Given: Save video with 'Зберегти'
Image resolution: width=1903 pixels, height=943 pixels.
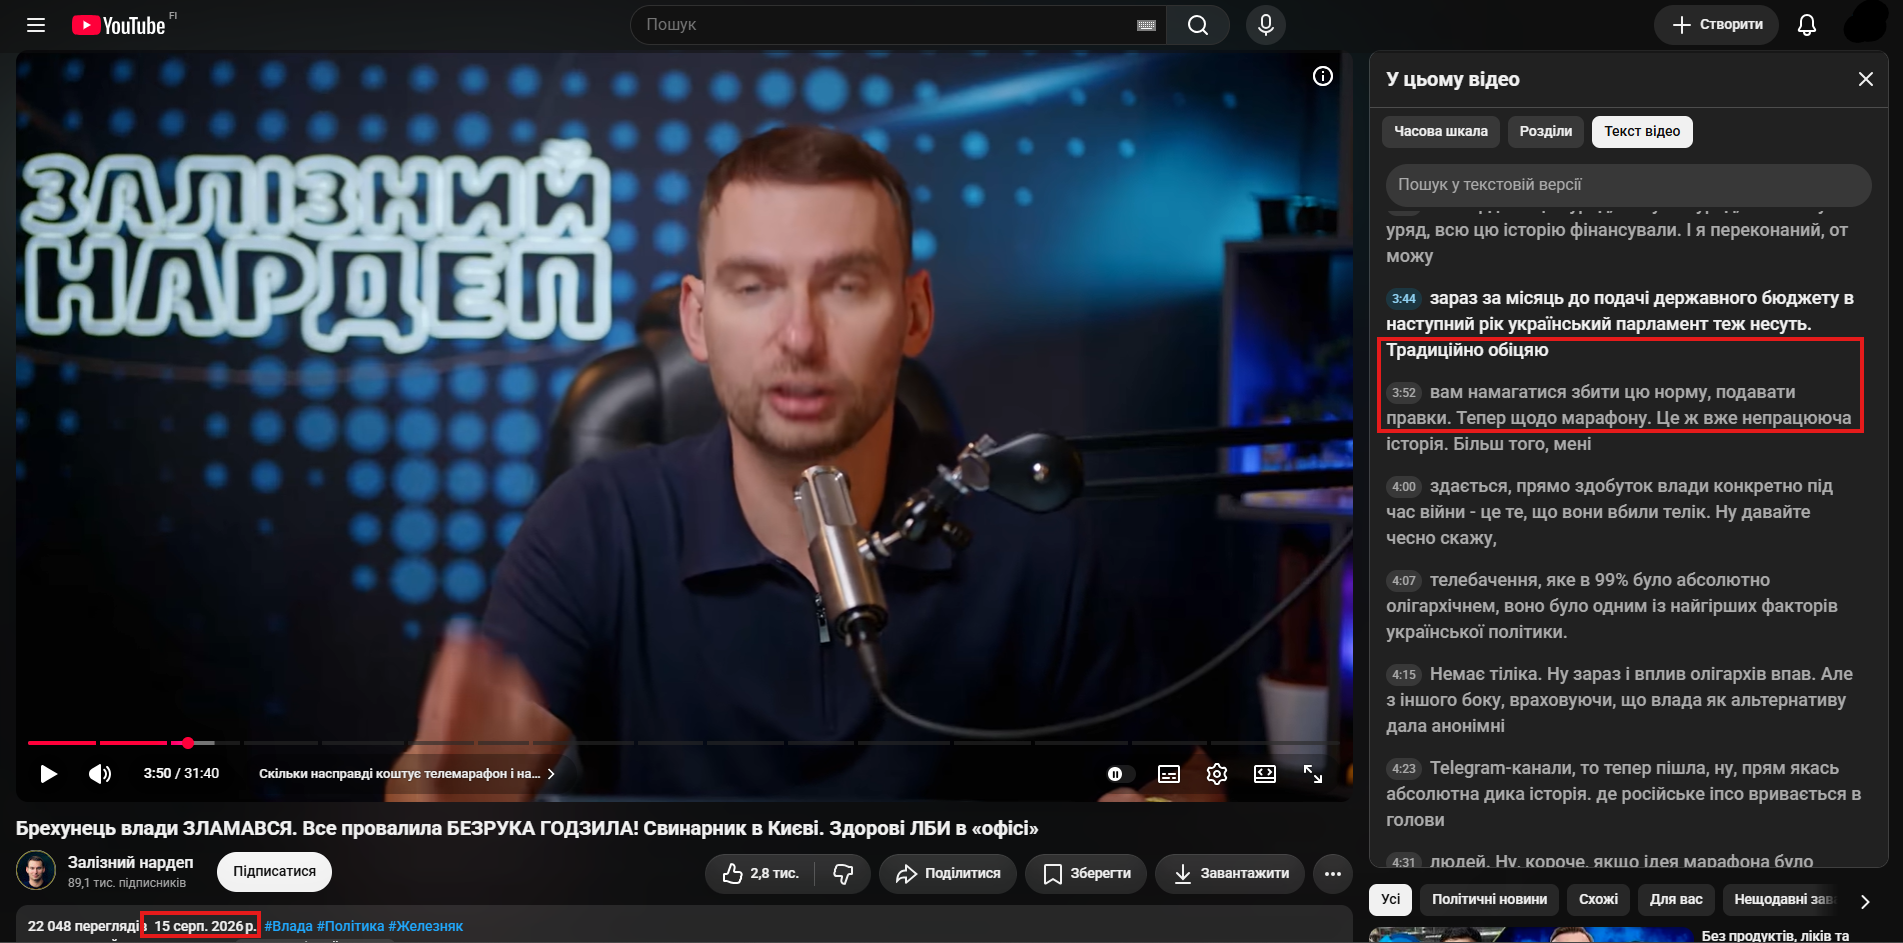Looking at the screenshot, I should click(x=1085, y=874).
